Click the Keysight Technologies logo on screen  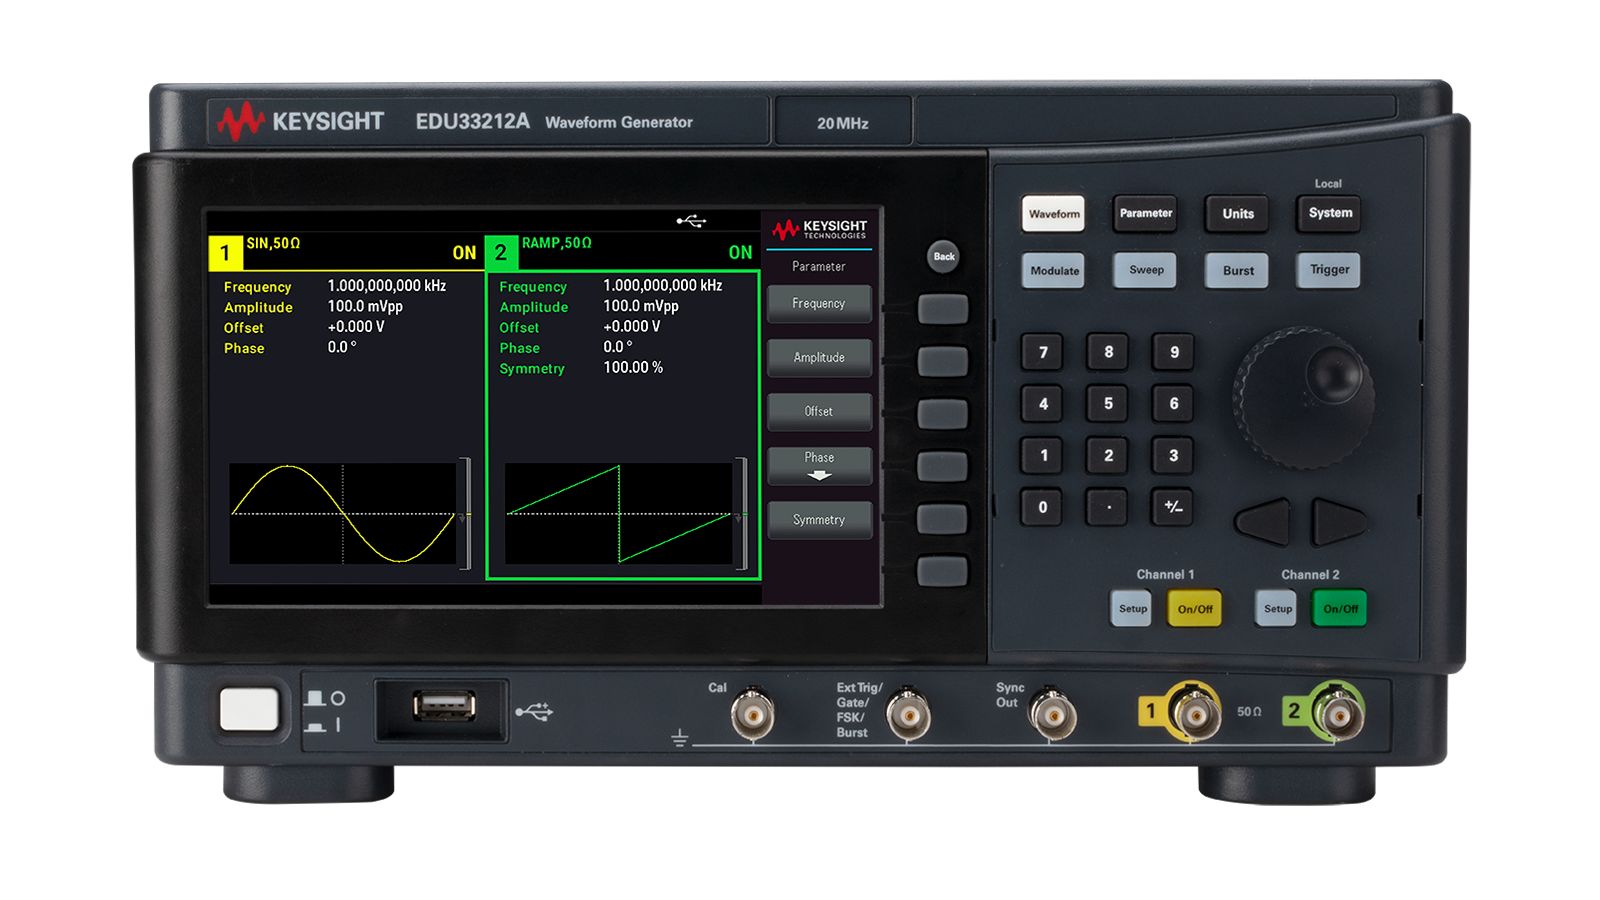coord(820,229)
